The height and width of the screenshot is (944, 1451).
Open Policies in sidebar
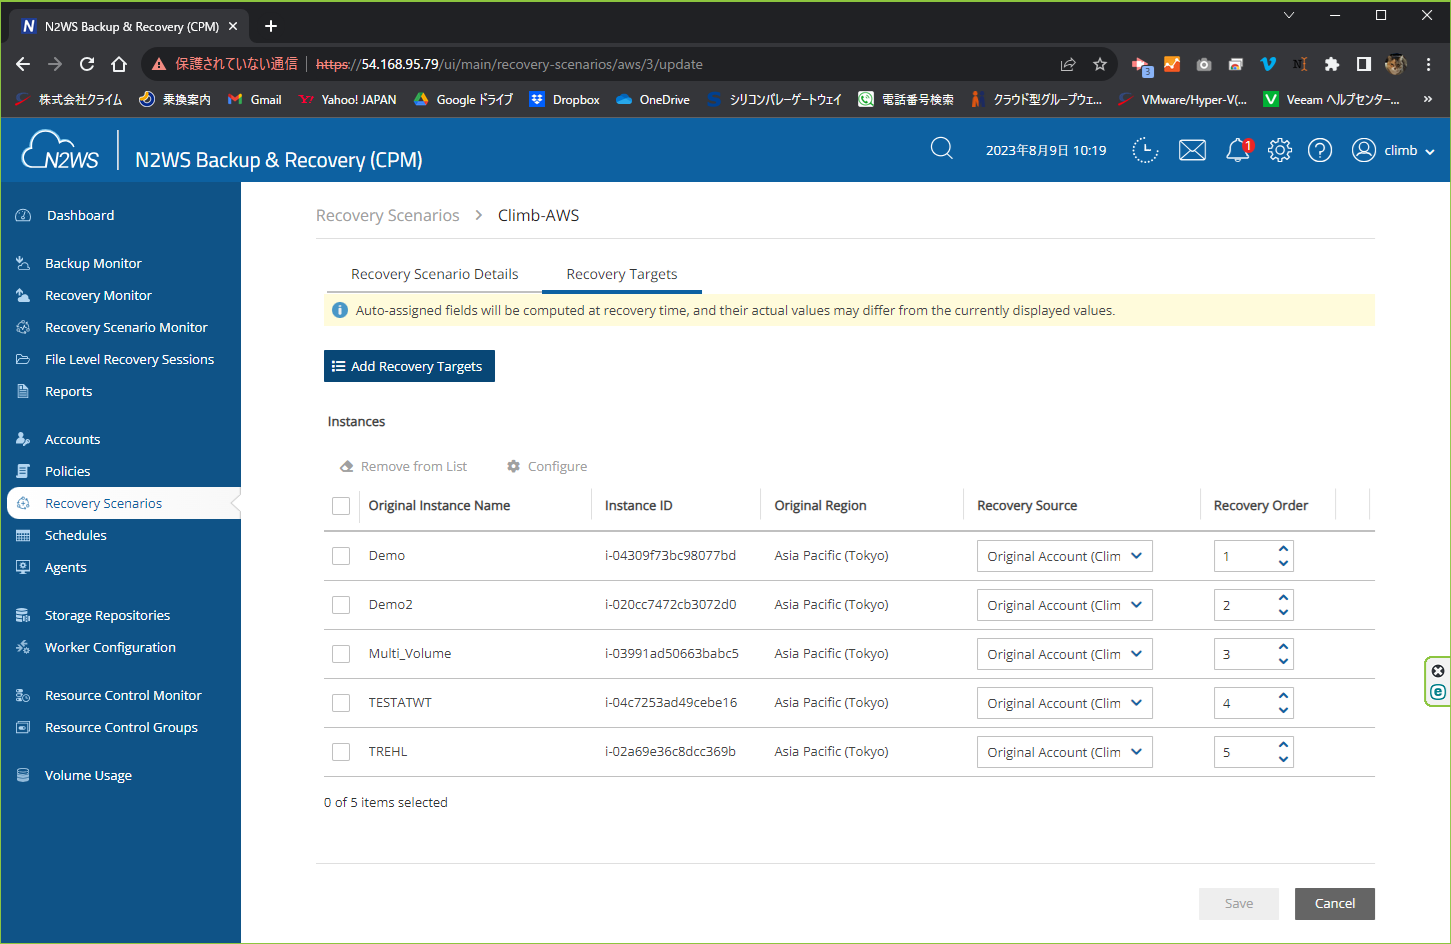click(x=67, y=471)
